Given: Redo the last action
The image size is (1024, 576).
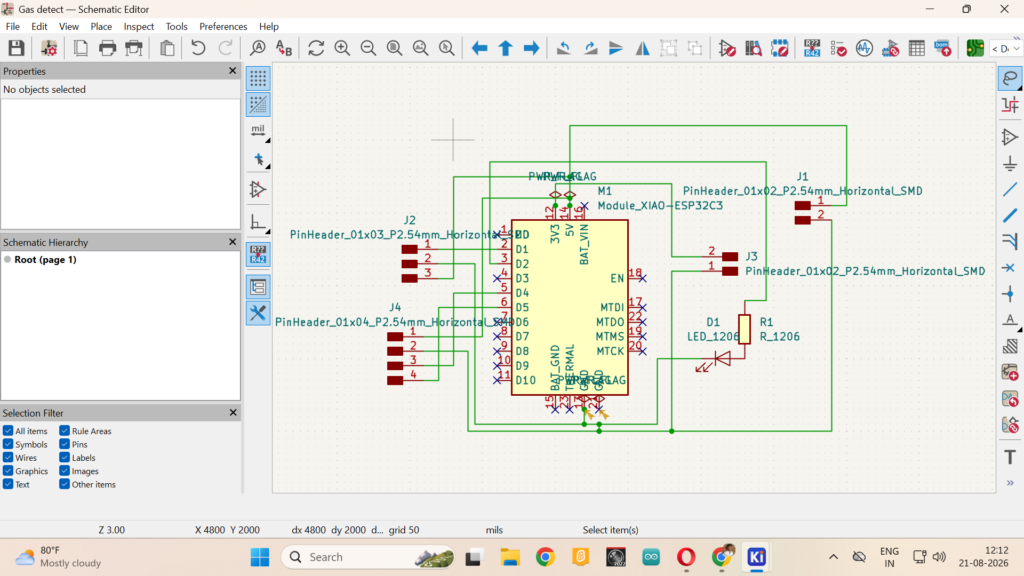Looking at the screenshot, I should tap(225, 48).
